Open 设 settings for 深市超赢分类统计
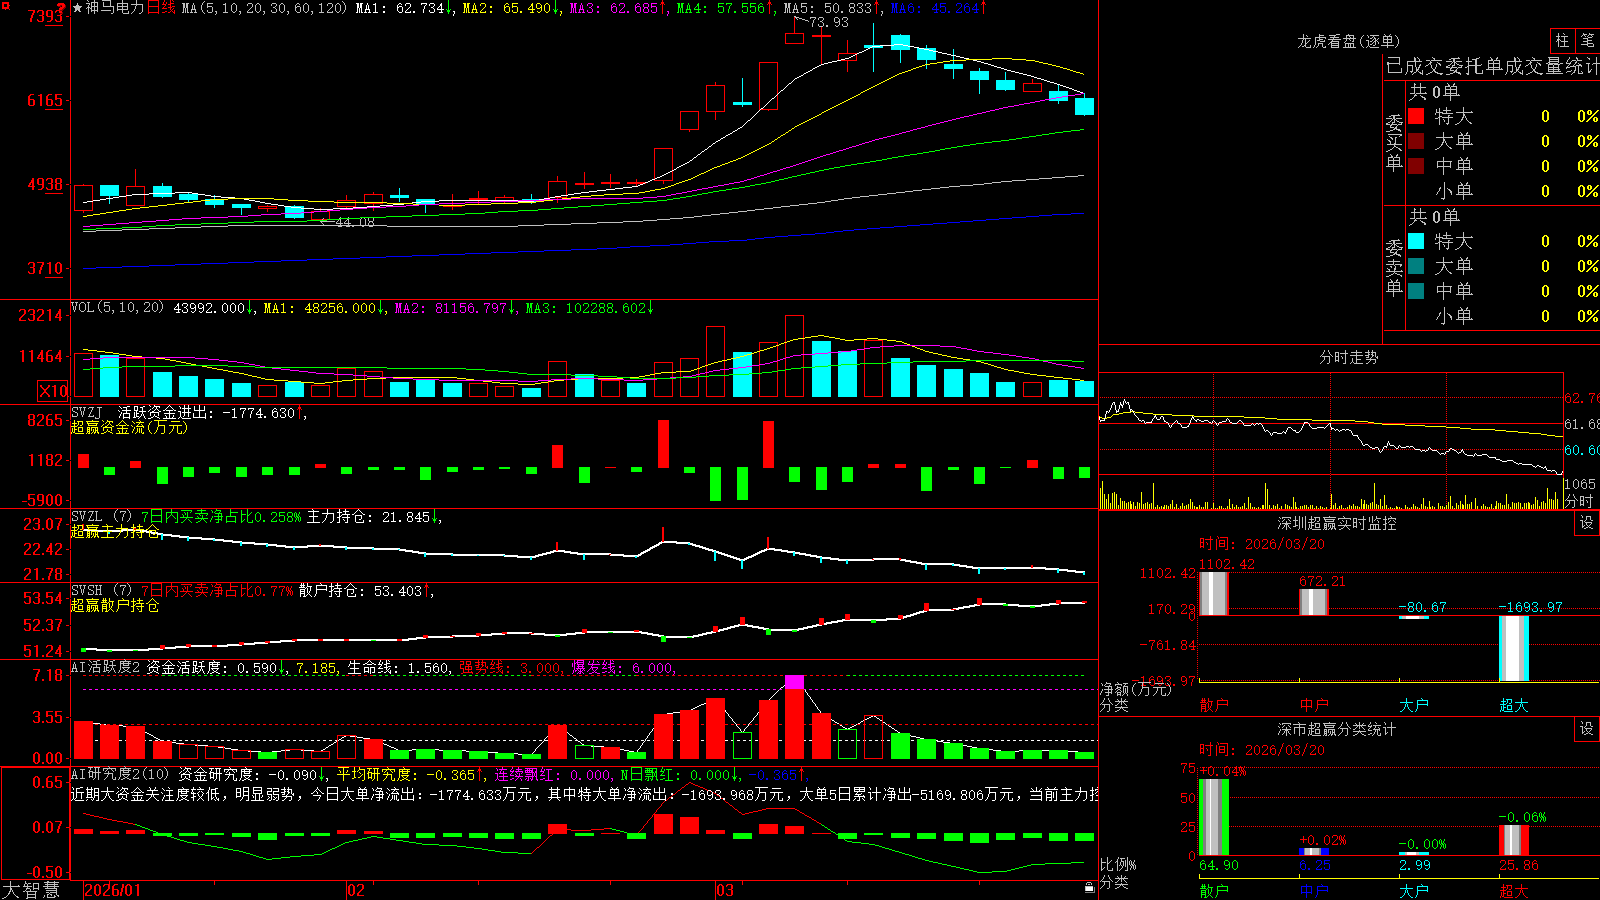The image size is (1600, 900). 1587,729
